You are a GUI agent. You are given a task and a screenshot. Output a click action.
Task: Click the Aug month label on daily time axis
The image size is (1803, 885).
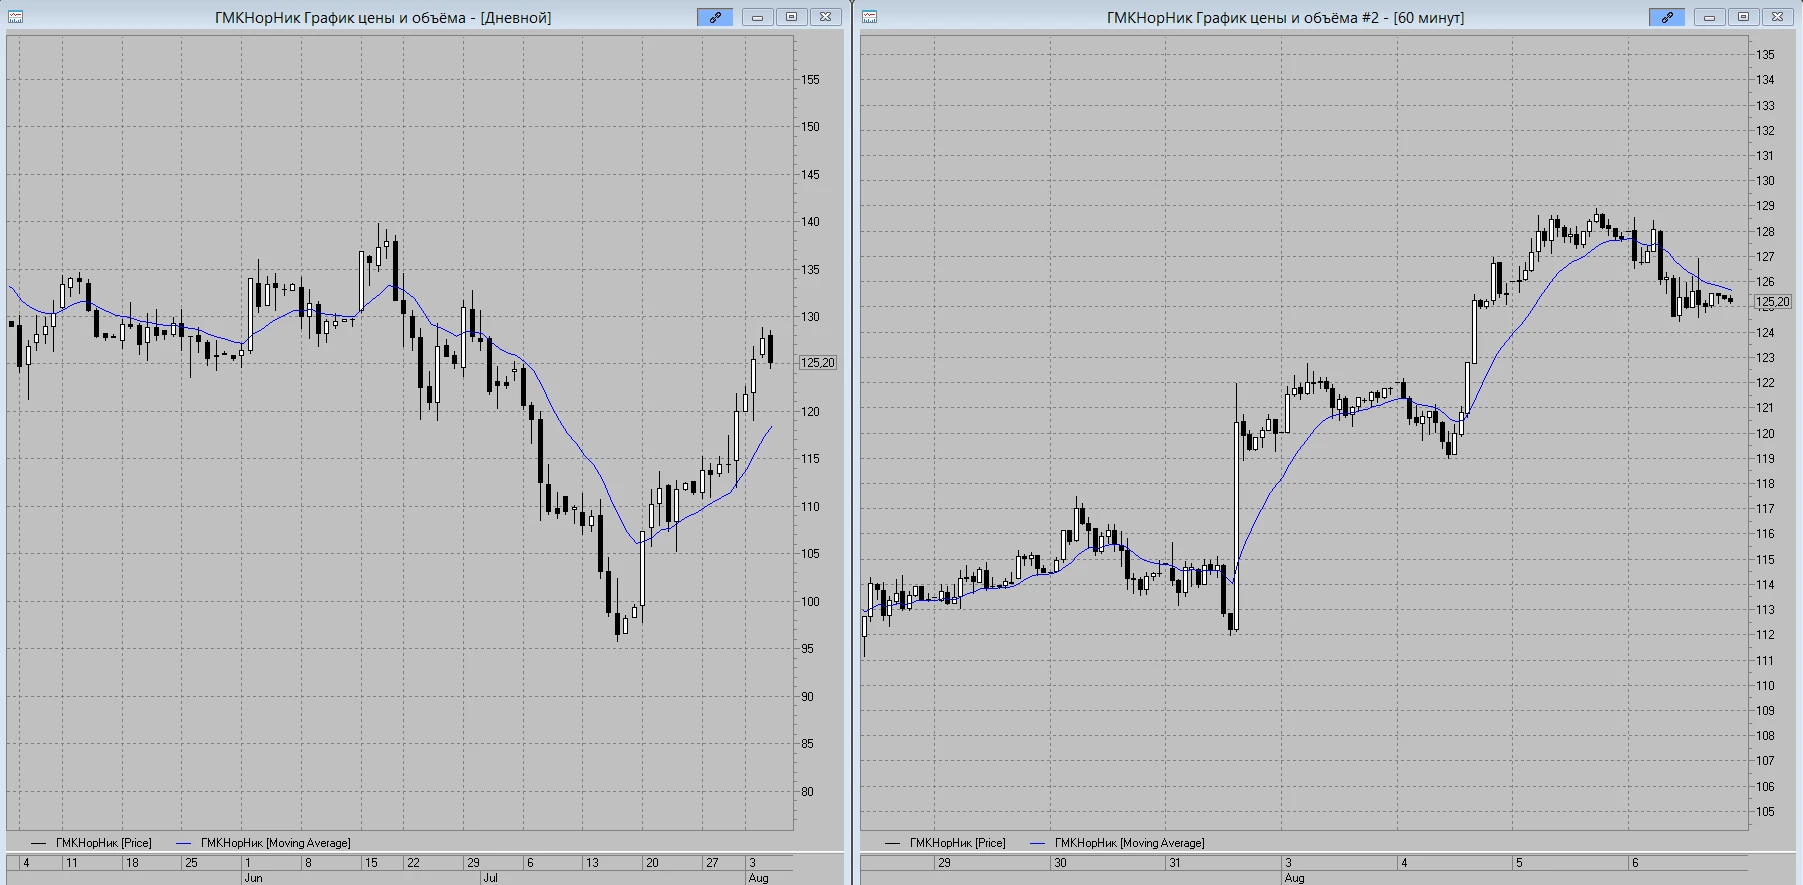point(758,878)
